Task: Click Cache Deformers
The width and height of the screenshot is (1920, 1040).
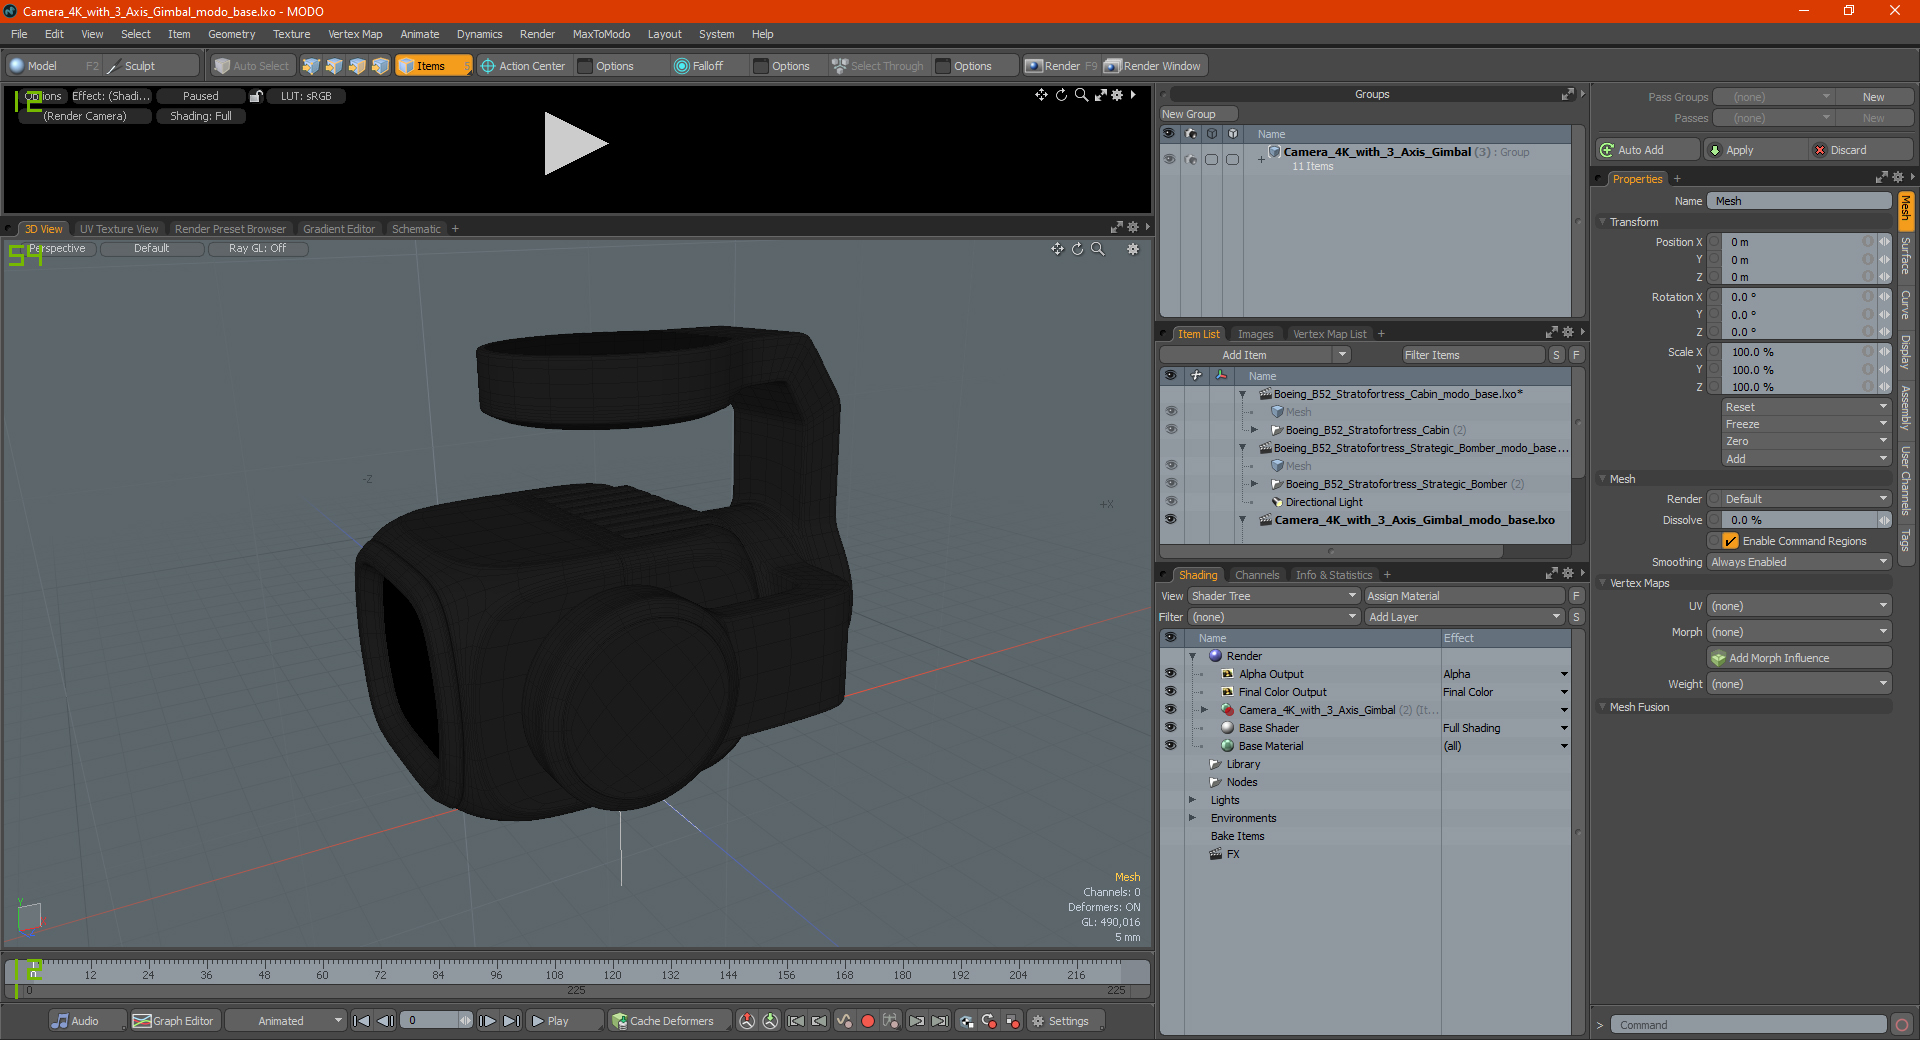Action: coord(668,1021)
